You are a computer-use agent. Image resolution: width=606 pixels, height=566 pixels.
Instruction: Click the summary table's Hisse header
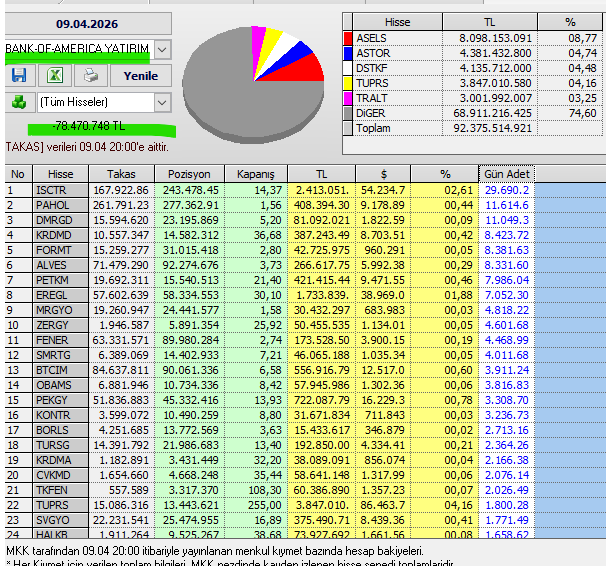(x=398, y=22)
